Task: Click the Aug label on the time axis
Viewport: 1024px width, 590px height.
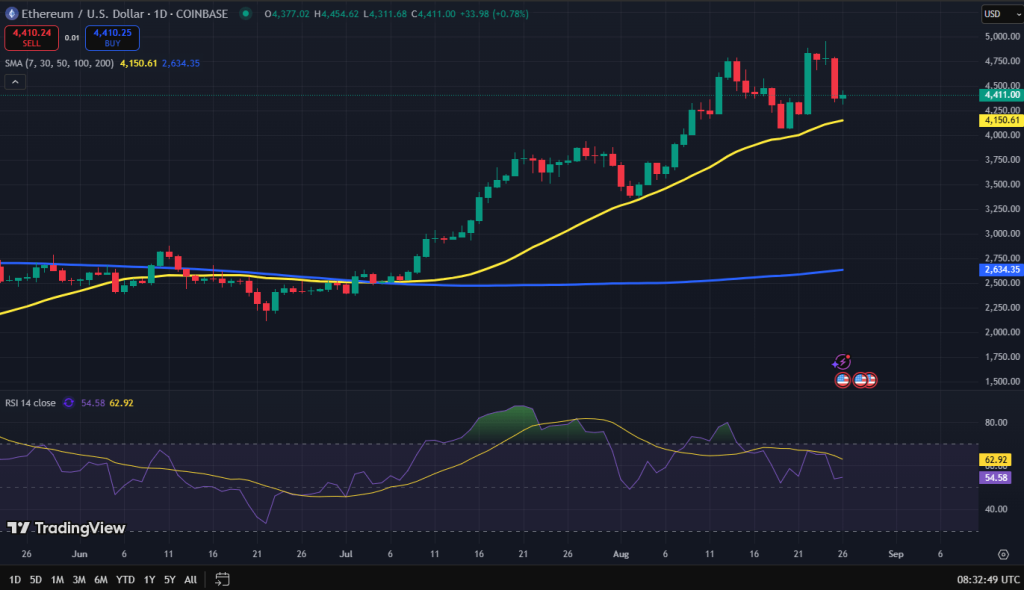Action: 621,554
